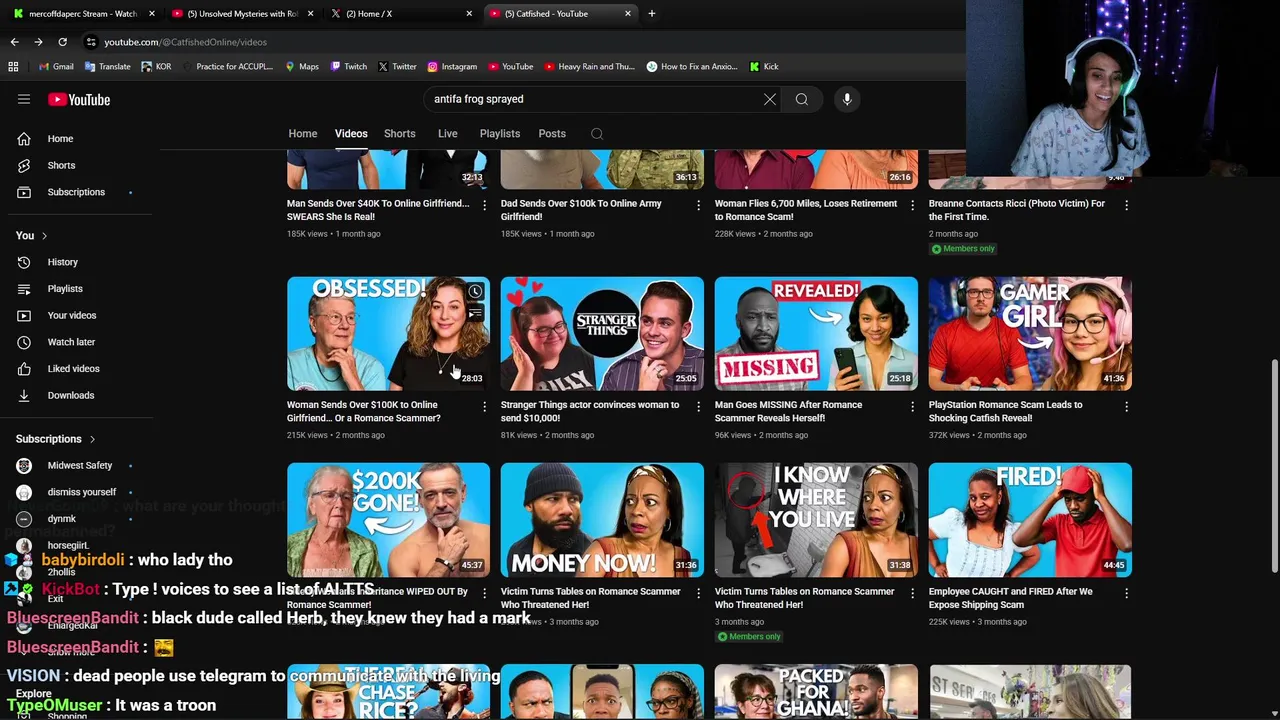Switch to channel Live tab

point(448,134)
